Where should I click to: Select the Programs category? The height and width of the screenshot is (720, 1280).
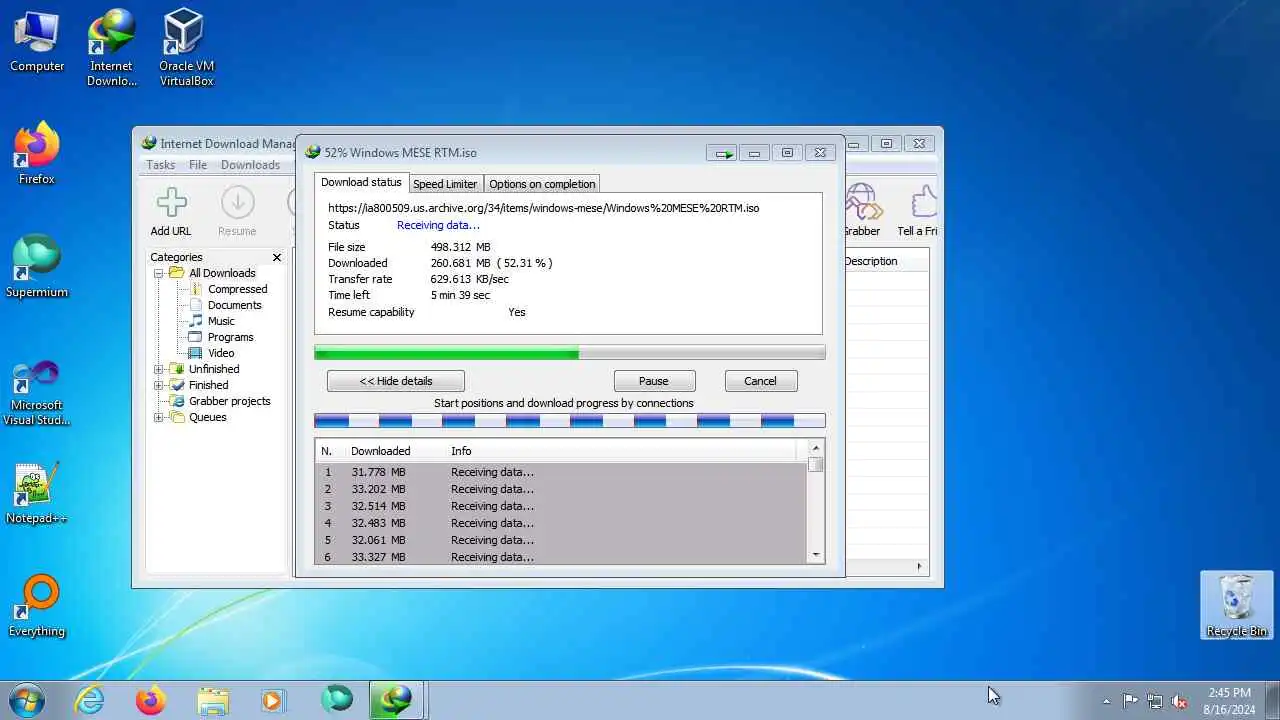click(x=230, y=337)
